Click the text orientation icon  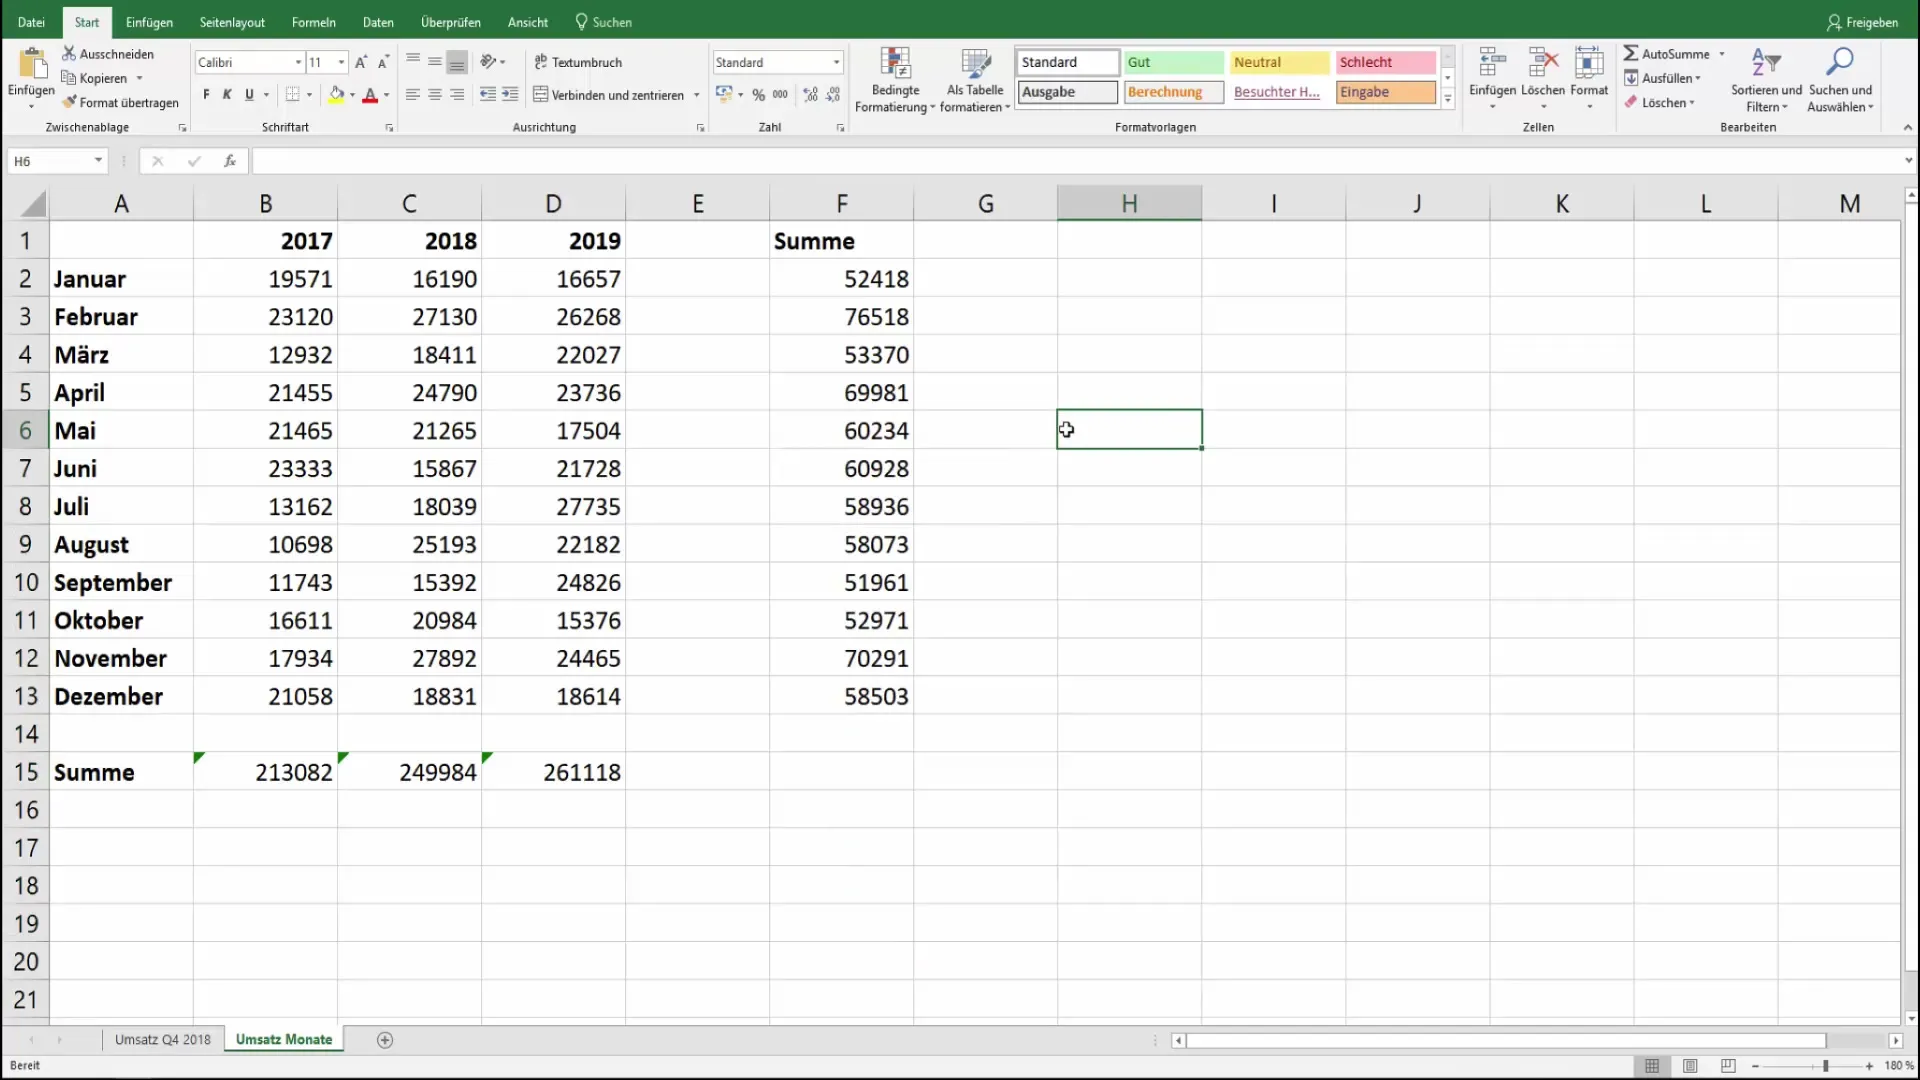(488, 62)
